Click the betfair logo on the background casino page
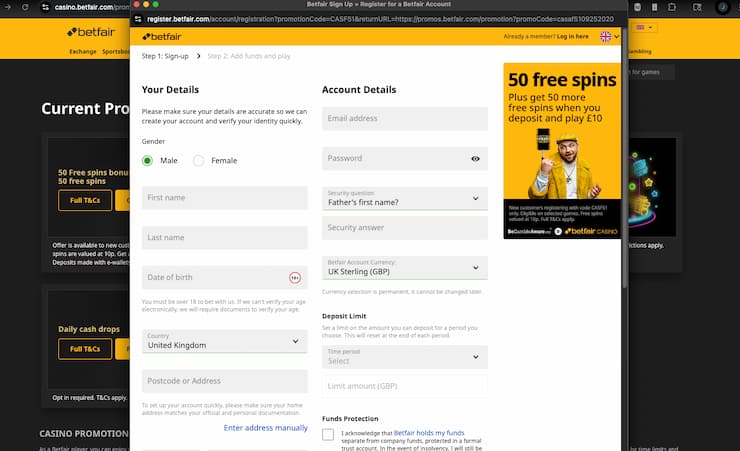Screen dimensions: 740x451 [91, 32]
